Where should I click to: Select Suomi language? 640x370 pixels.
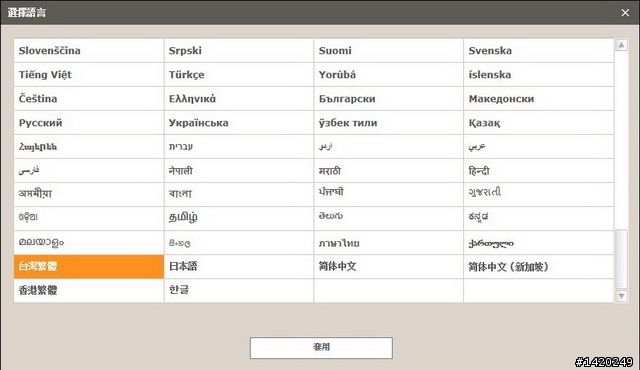pyautogui.click(x=389, y=51)
